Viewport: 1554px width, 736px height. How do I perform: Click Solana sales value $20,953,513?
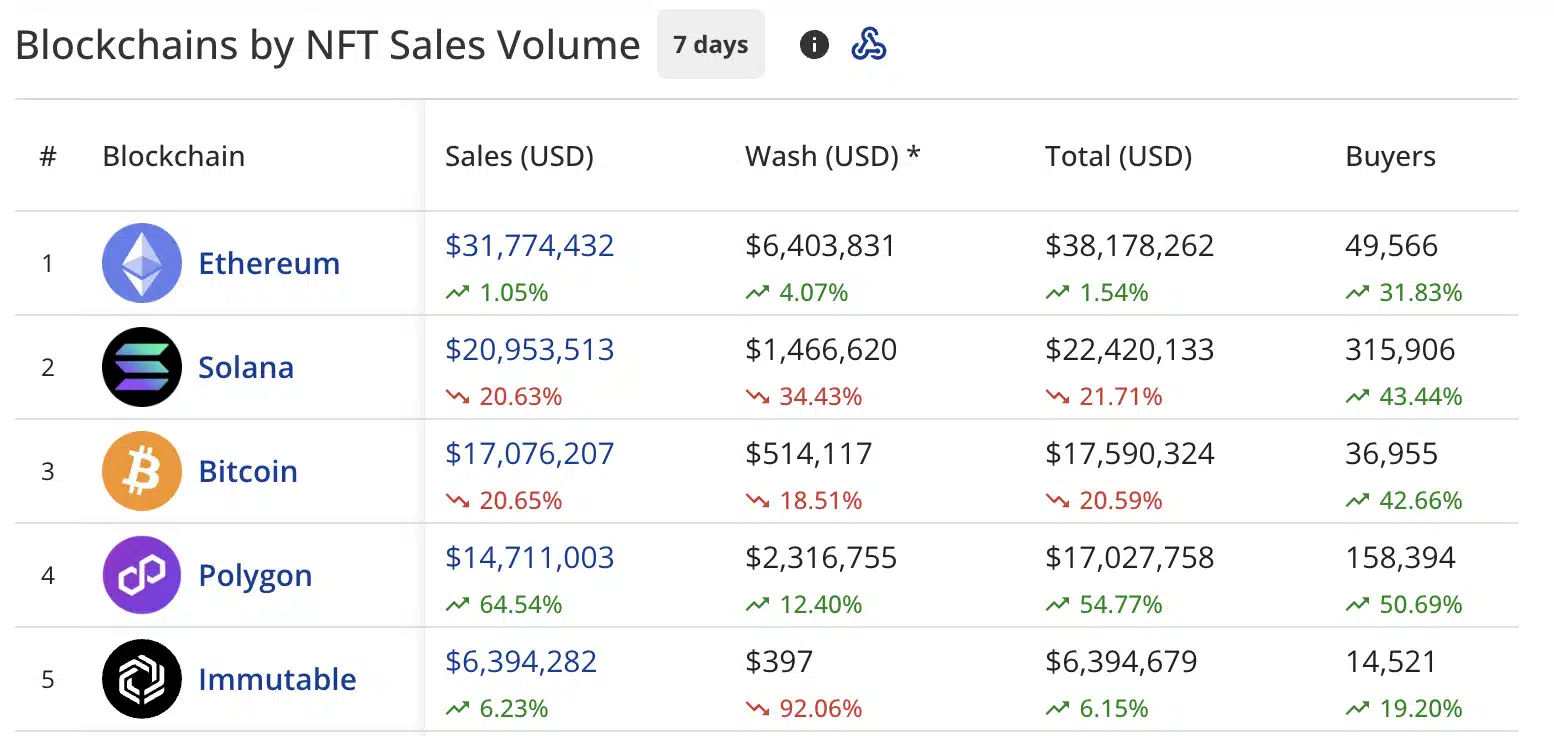529,349
